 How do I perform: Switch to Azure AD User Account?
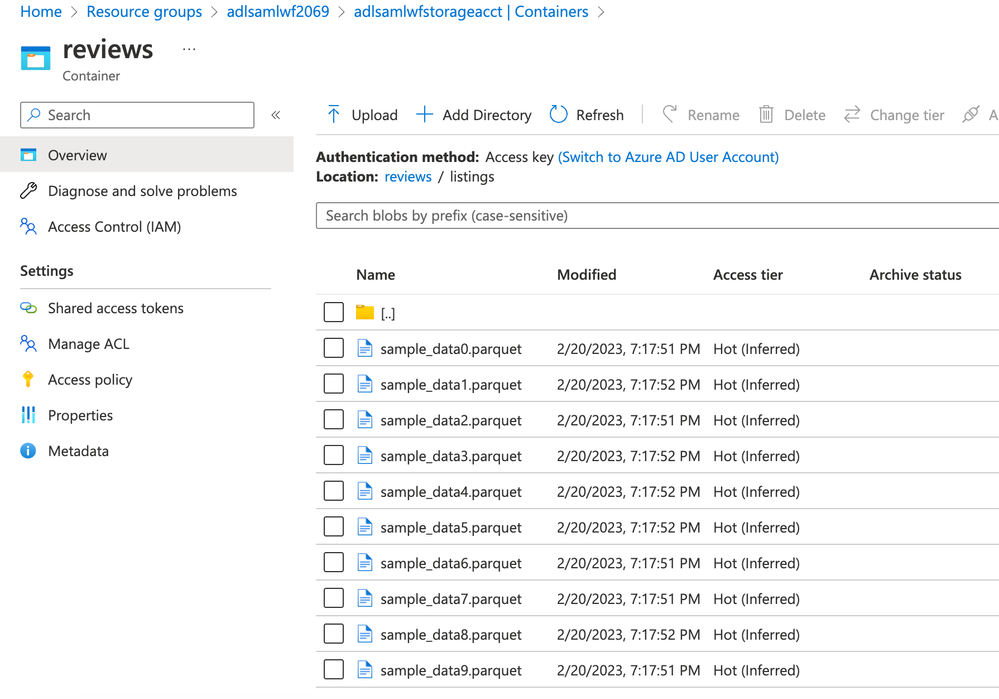pos(668,157)
